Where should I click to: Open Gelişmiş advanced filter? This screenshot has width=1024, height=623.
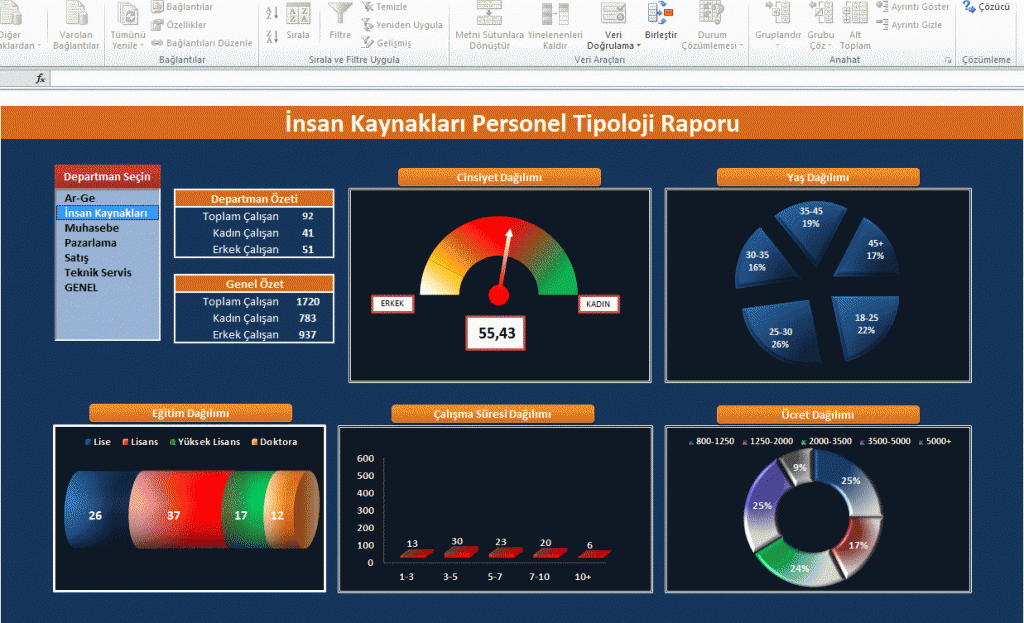pos(387,43)
